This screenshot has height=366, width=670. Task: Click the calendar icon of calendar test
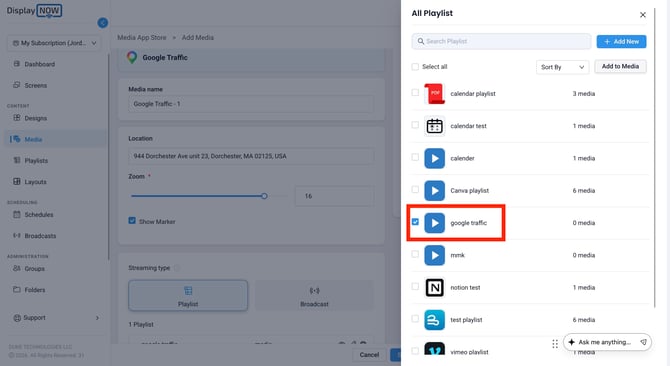pyautogui.click(x=435, y=126)
